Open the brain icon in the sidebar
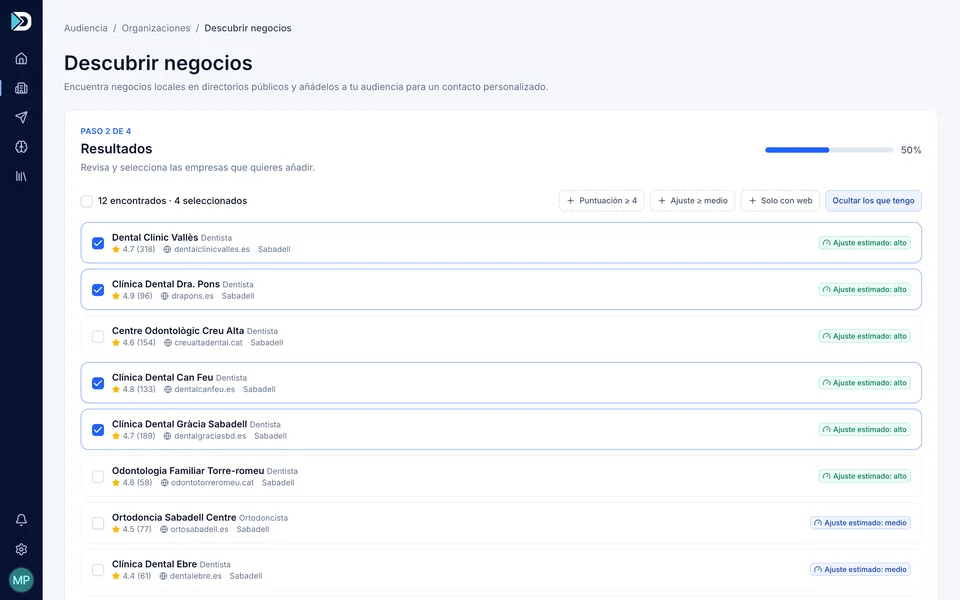 click(x=21, y=147)
